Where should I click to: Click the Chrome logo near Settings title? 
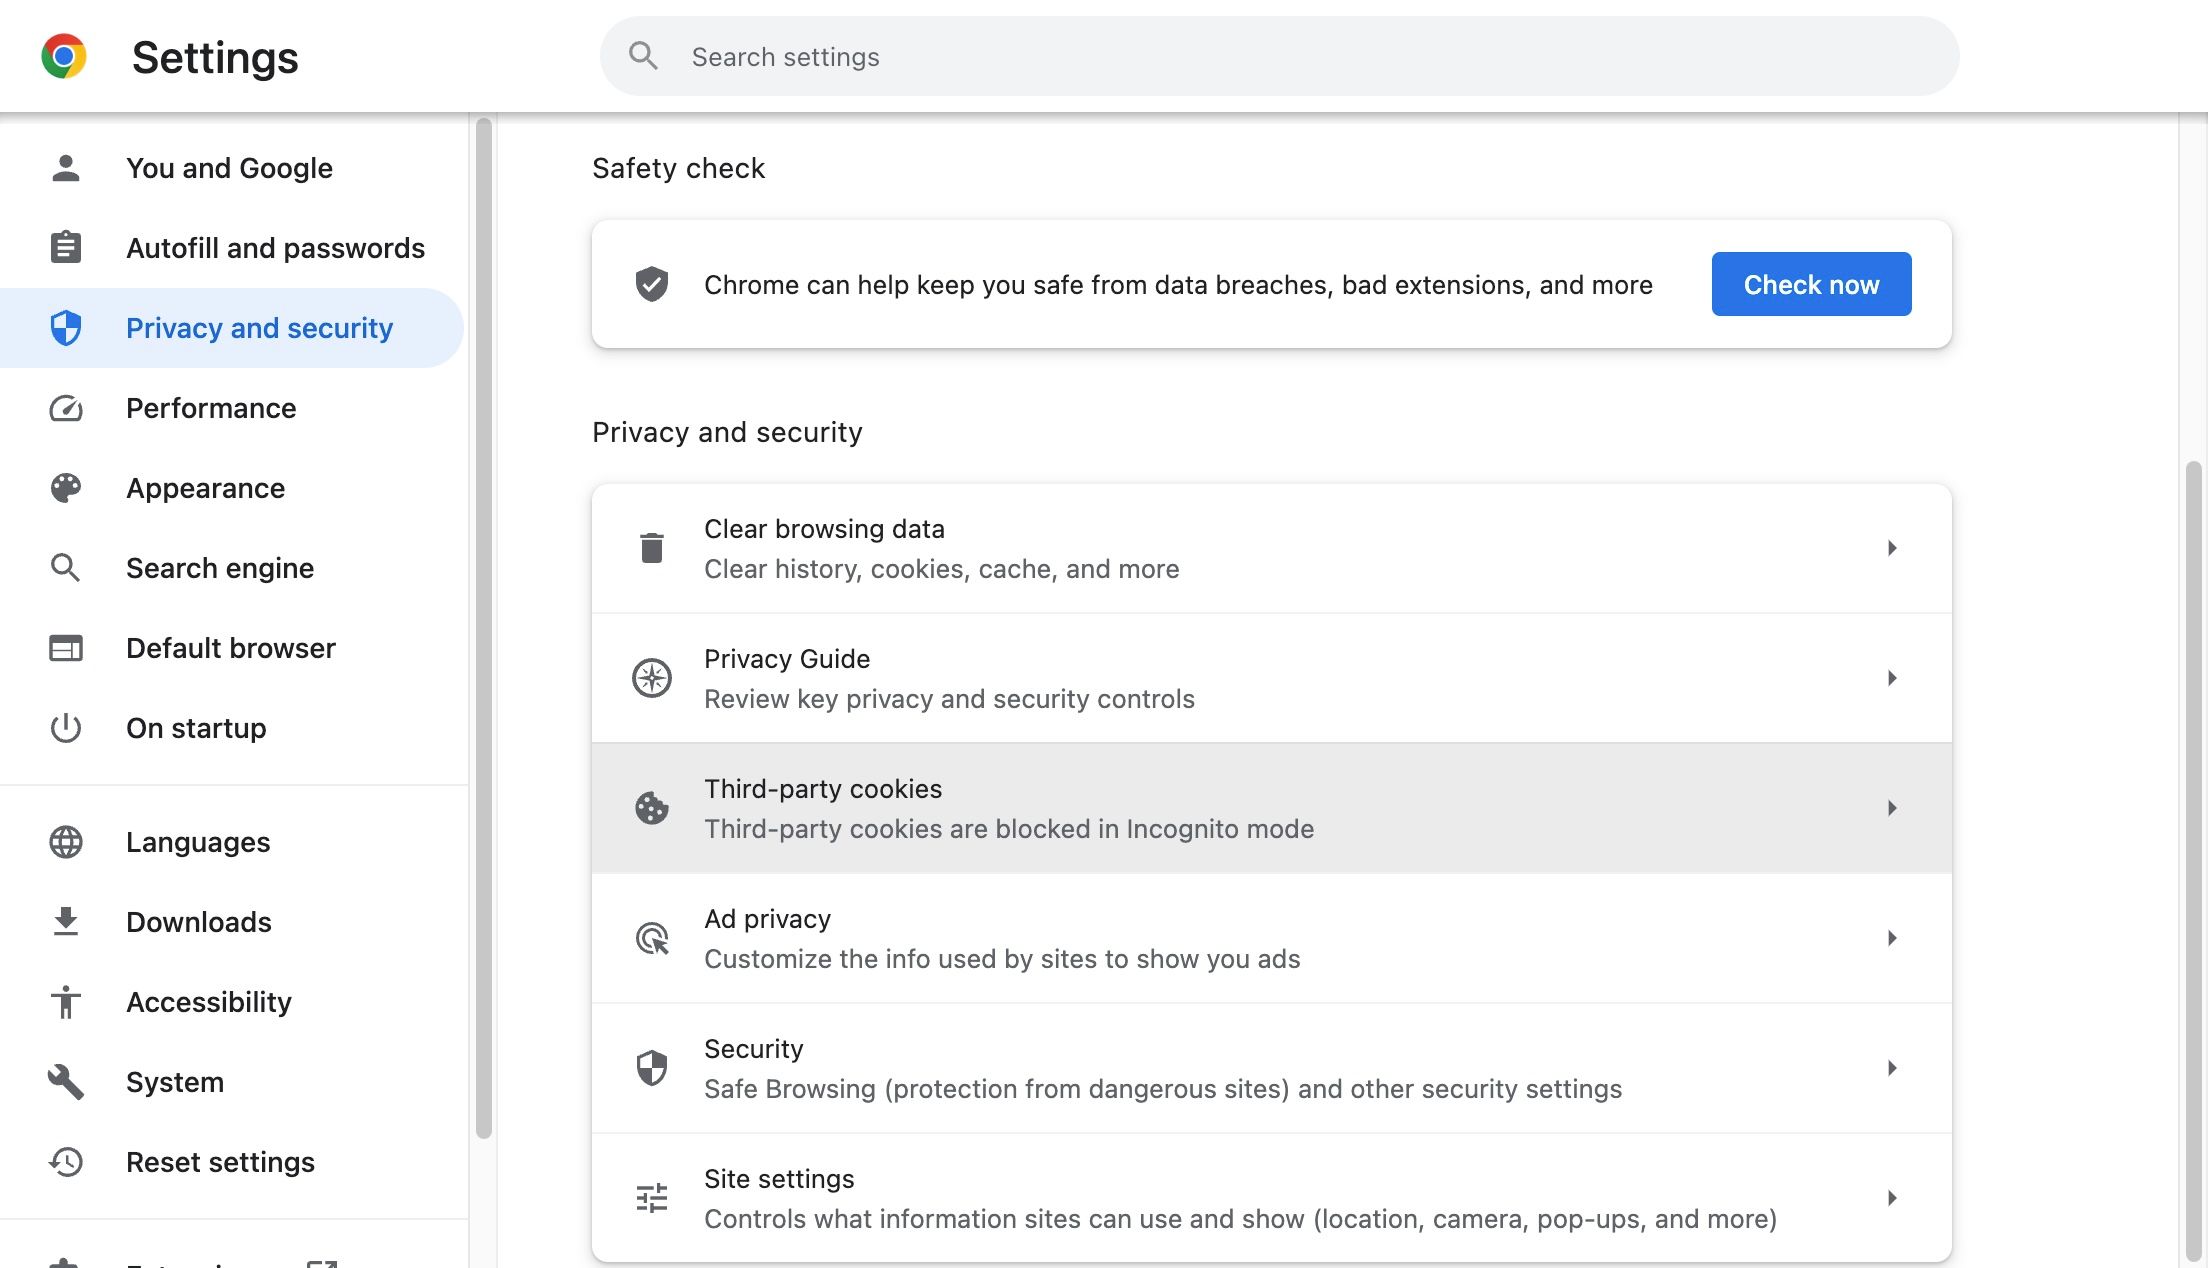click(x=63, y=56)
